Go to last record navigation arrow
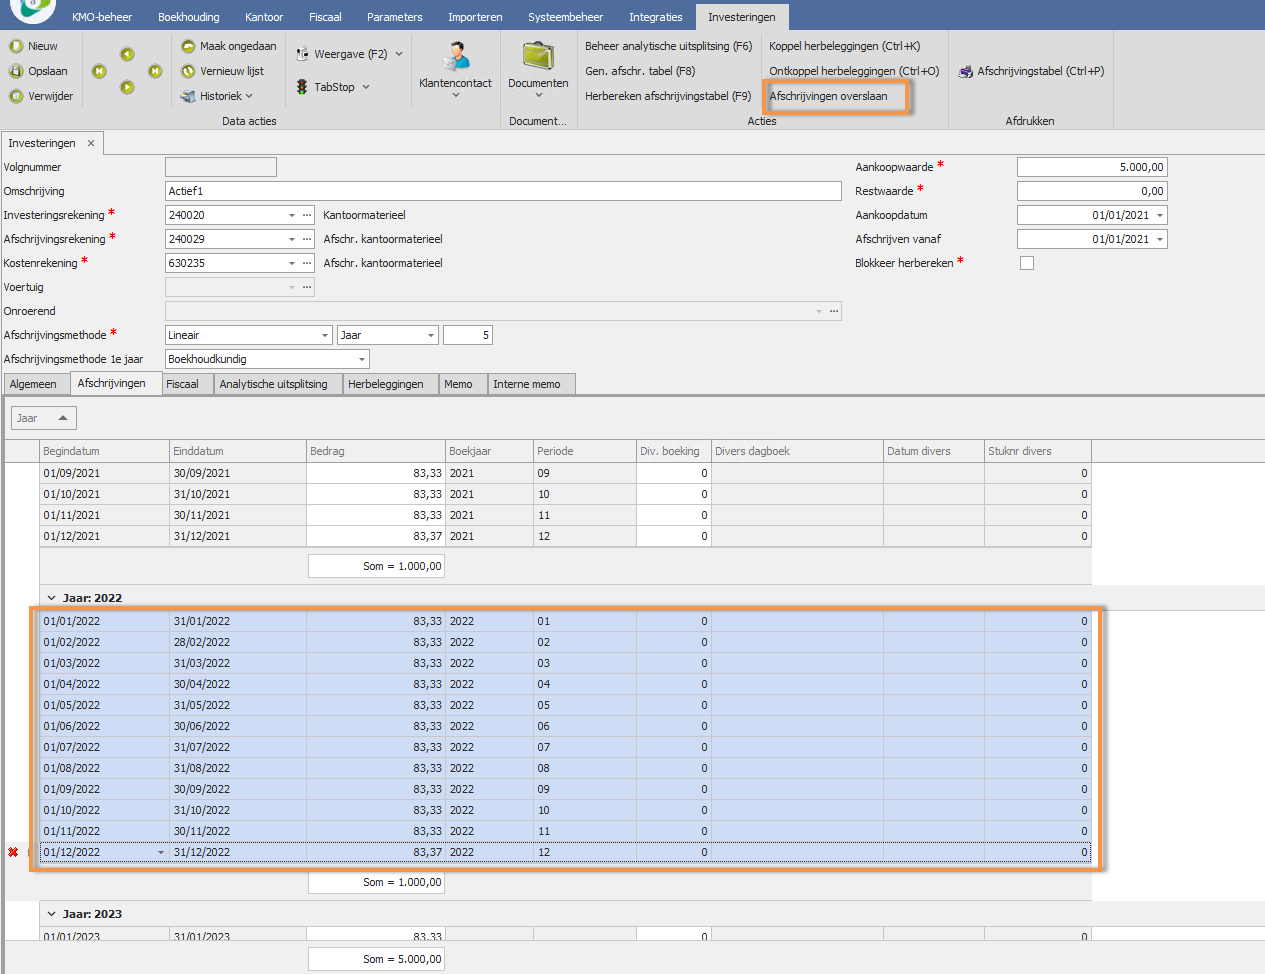Viewport: 1265px width, 974px height. [x=155, y=71]
